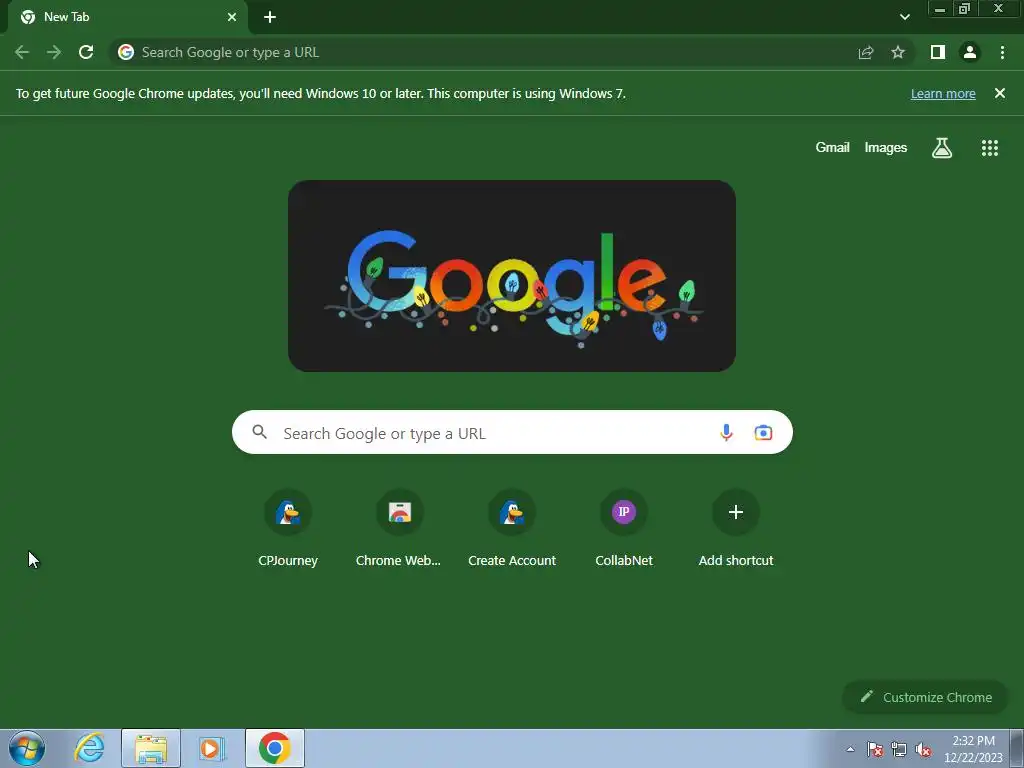The image size is (1024, 768).
Task: Open the holiday lights Google doodle
Action: coord(512,276)
